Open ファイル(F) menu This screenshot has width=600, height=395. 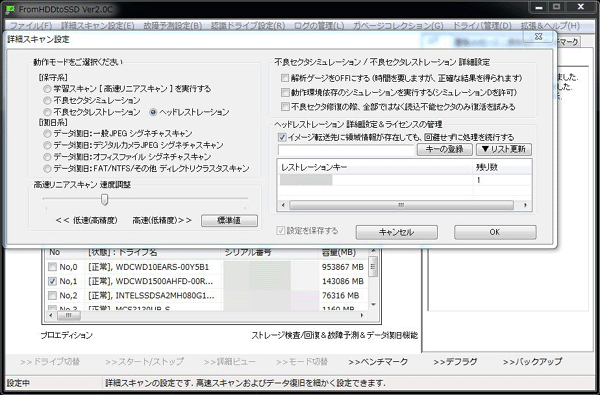coord(31,26)
